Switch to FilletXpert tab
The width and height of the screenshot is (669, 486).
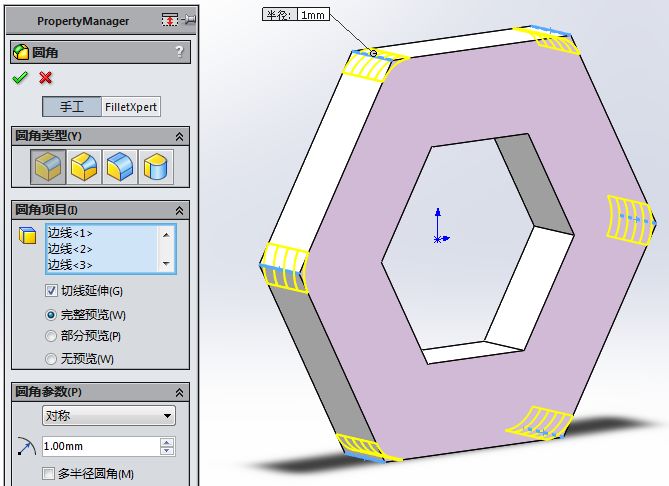click(131, 107)
